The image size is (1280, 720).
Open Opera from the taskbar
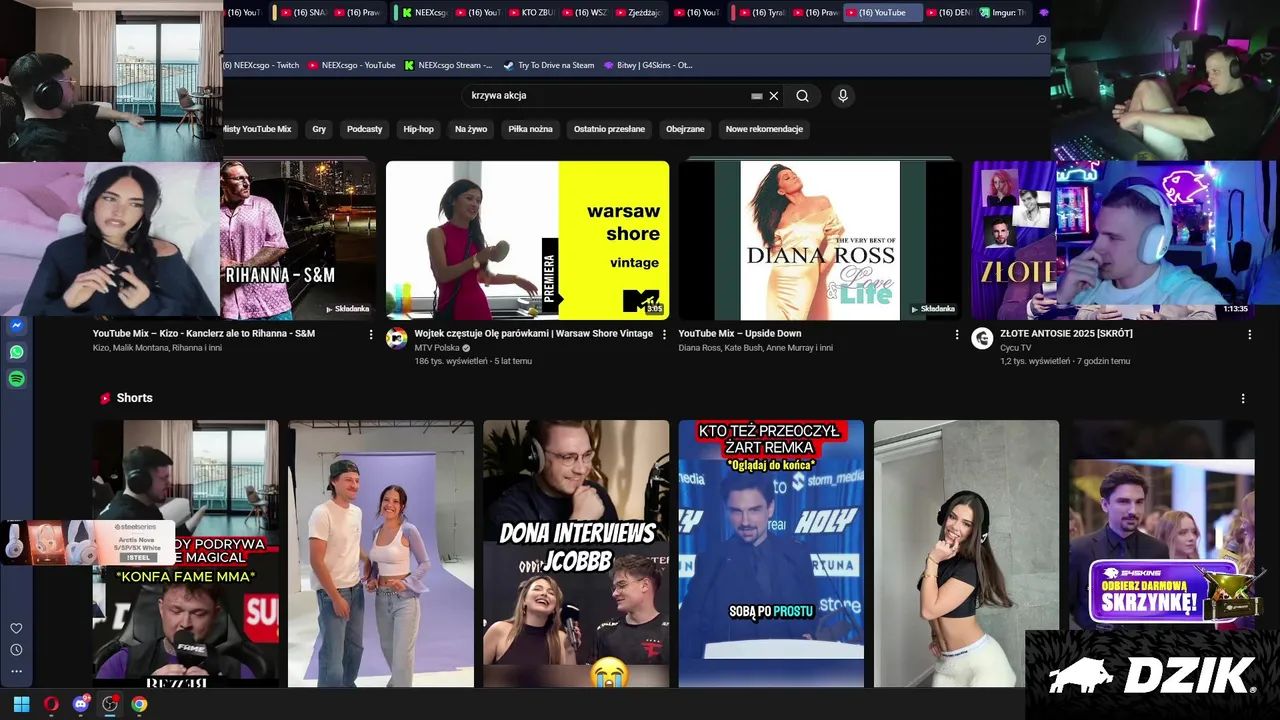51,704
